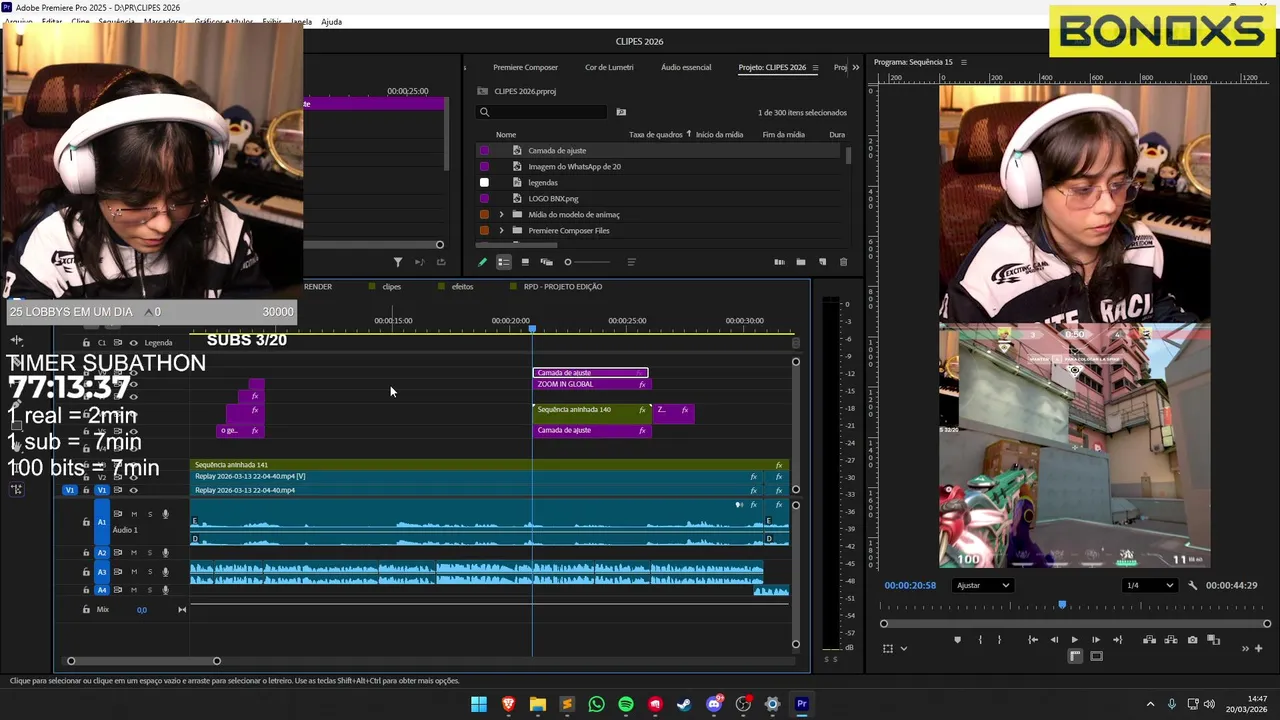This screenshot has width=1280, height=720.
Task: Select the legendas item in Project panel
Action: [543, 182]
